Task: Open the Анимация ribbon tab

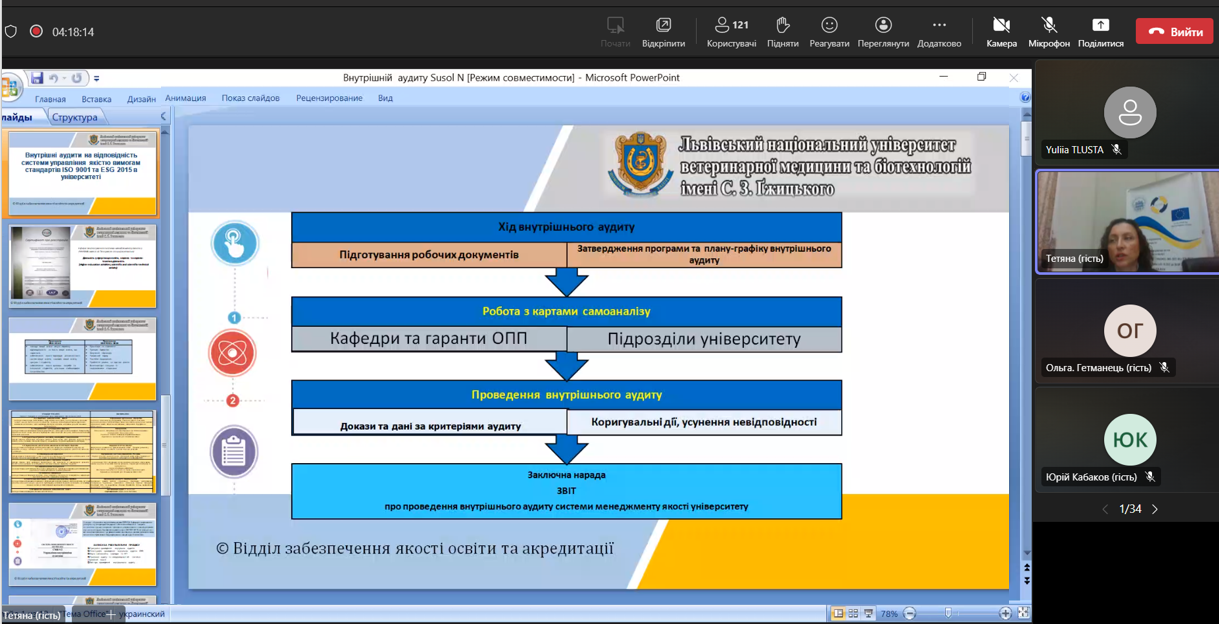Action: click(x=186, y=98)
